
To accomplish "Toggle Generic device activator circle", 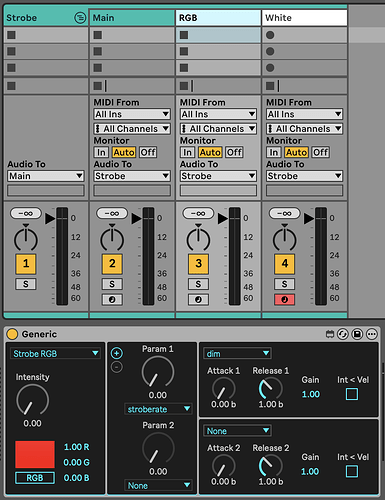I will point(12,334).
